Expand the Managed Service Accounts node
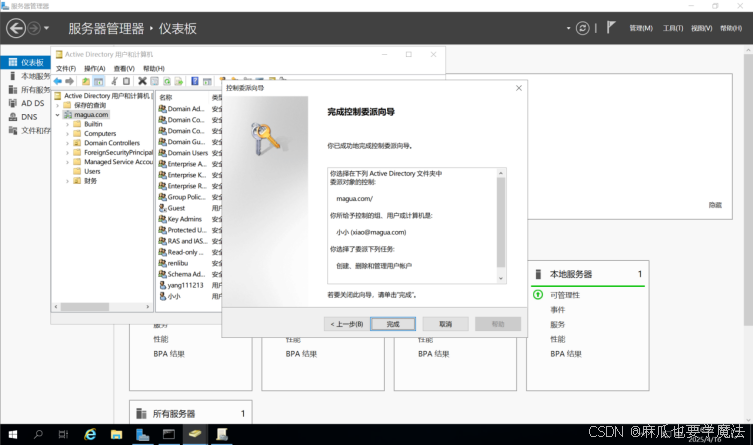753x446 pixels. pos(68,162)
